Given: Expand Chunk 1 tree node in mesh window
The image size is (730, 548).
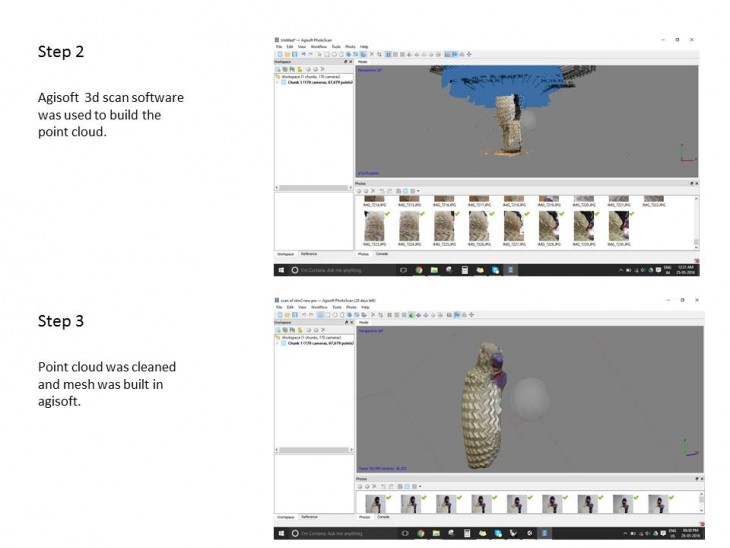Looking at the screenshot, I should point(279,343).
